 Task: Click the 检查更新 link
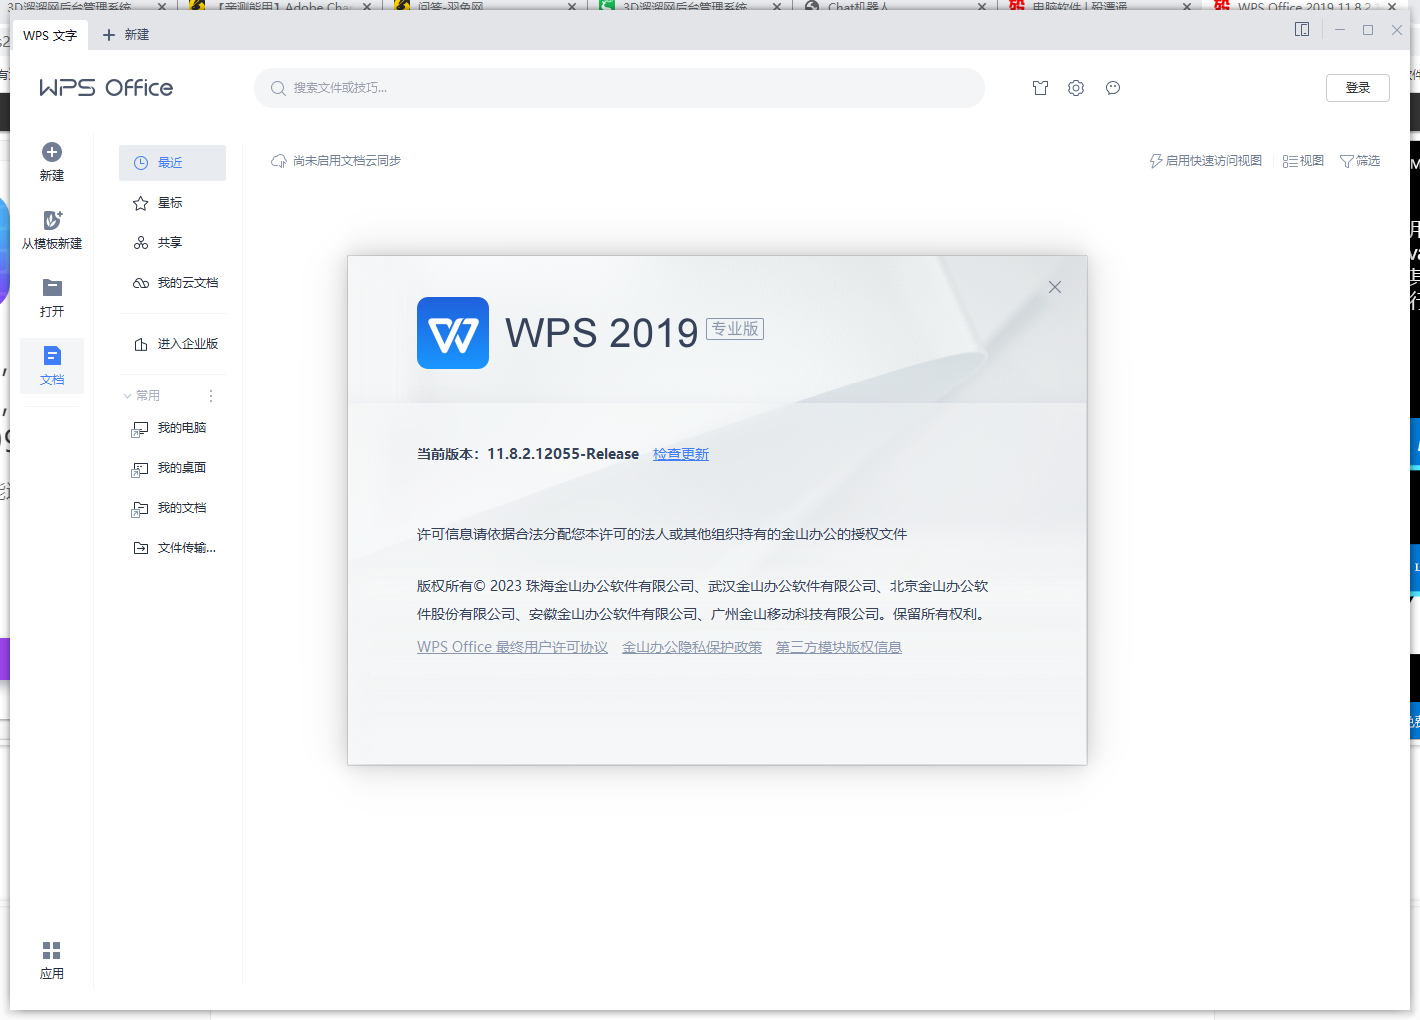[x=681, y=454]
